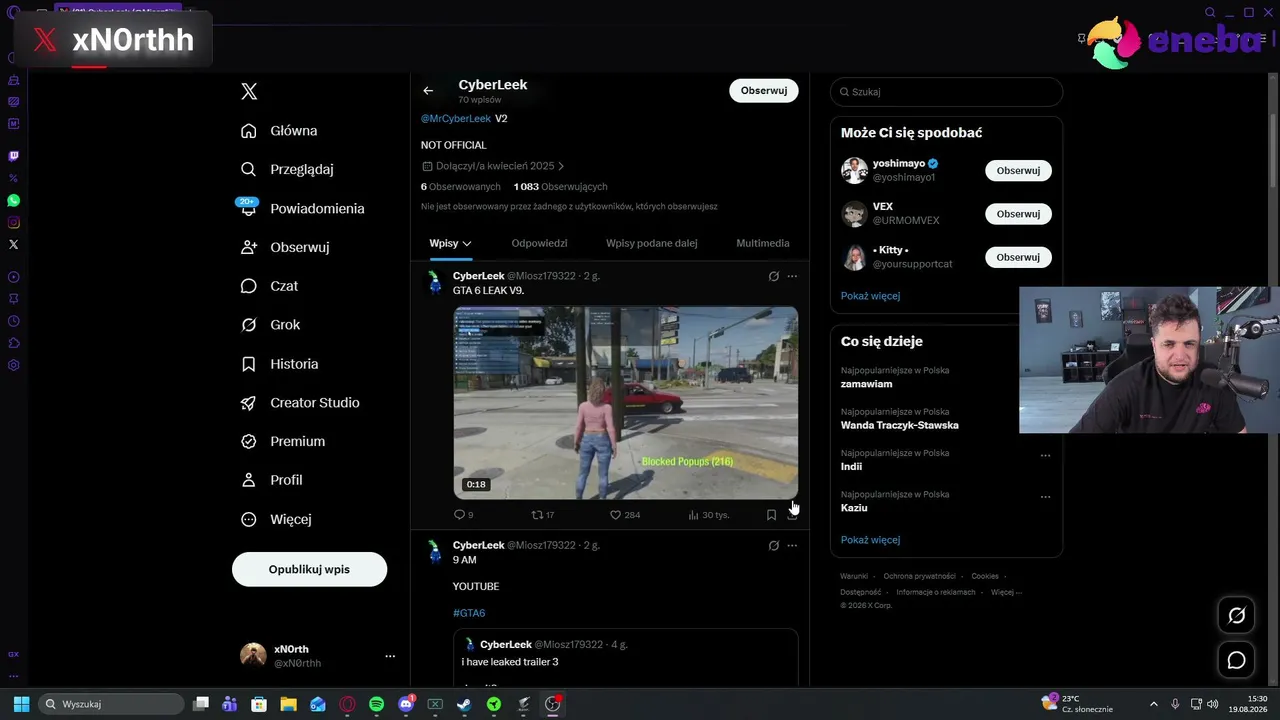Open Opera sidebar settings gear

click(14, 365)
